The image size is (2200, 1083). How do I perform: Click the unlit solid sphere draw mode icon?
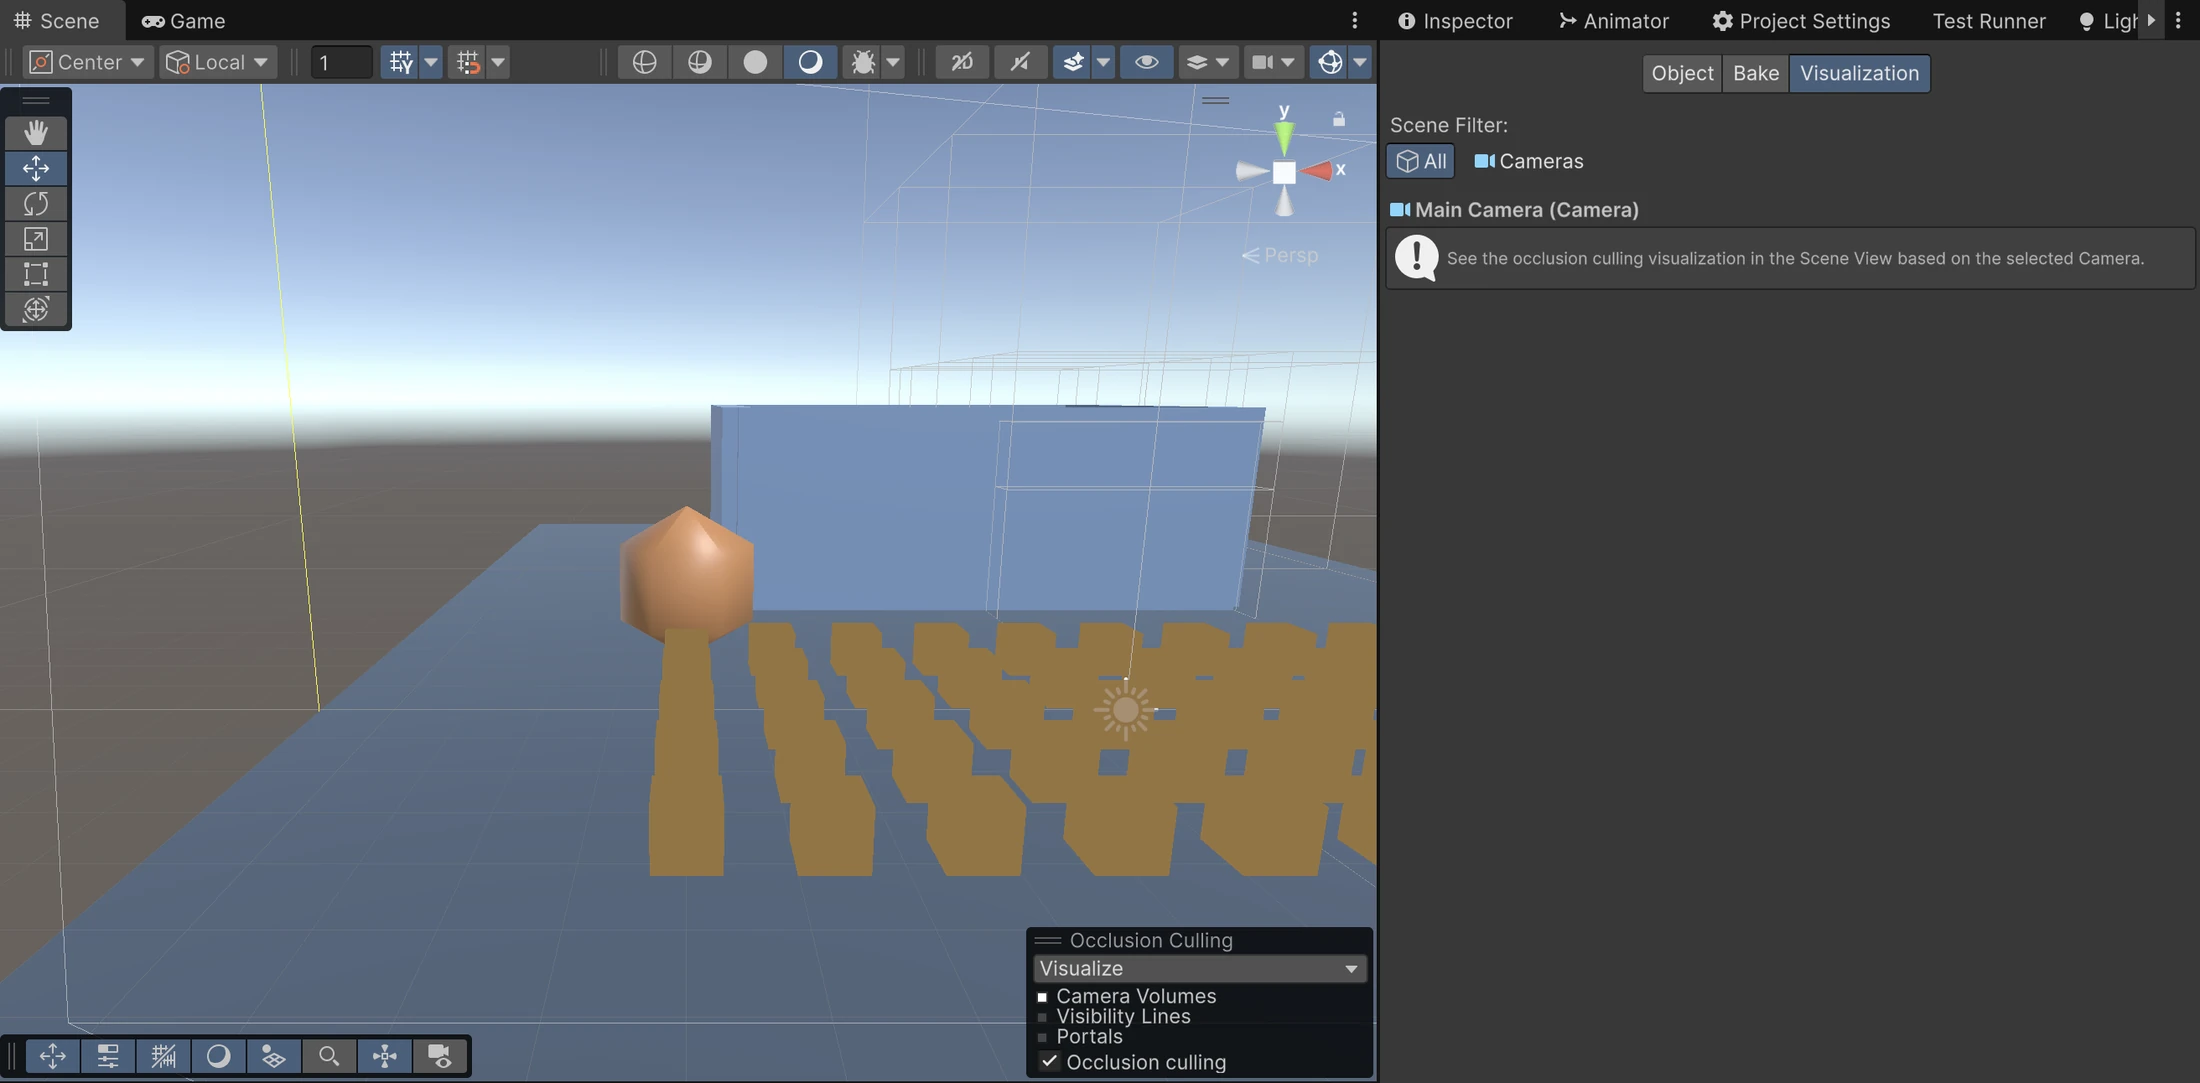(x=755, y=62)
